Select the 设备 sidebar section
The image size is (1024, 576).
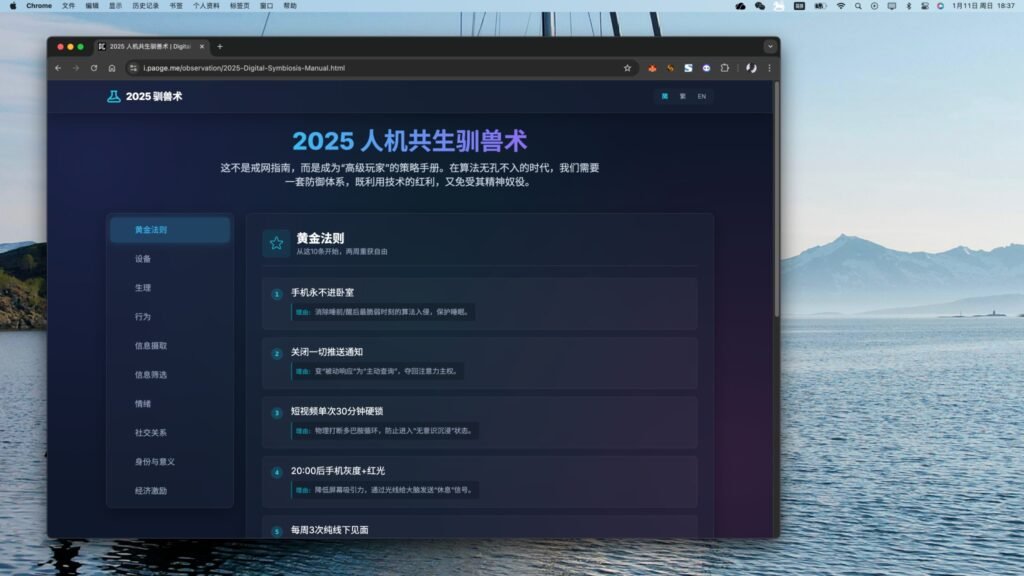pyautogui.click(x=143, y=259)
